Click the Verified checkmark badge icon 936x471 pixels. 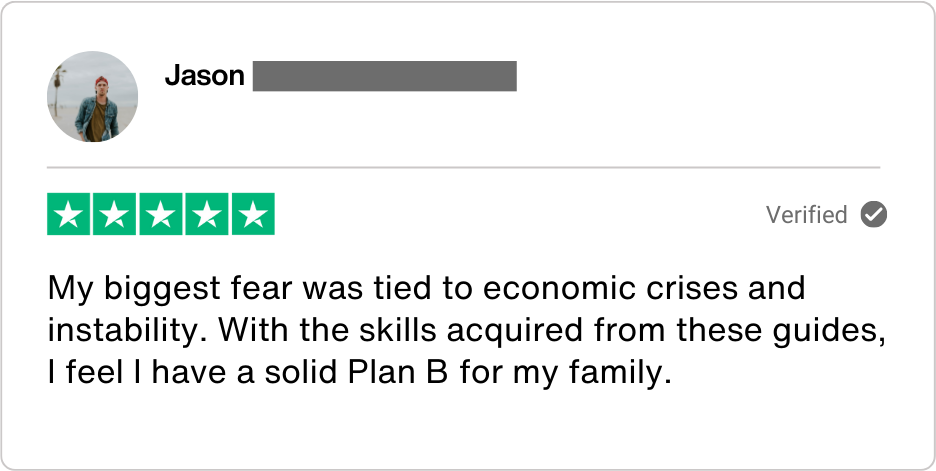pos(874,214)
